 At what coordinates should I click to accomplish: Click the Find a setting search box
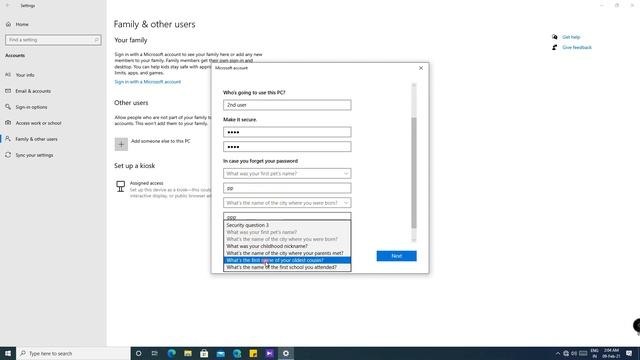(53, 40)
